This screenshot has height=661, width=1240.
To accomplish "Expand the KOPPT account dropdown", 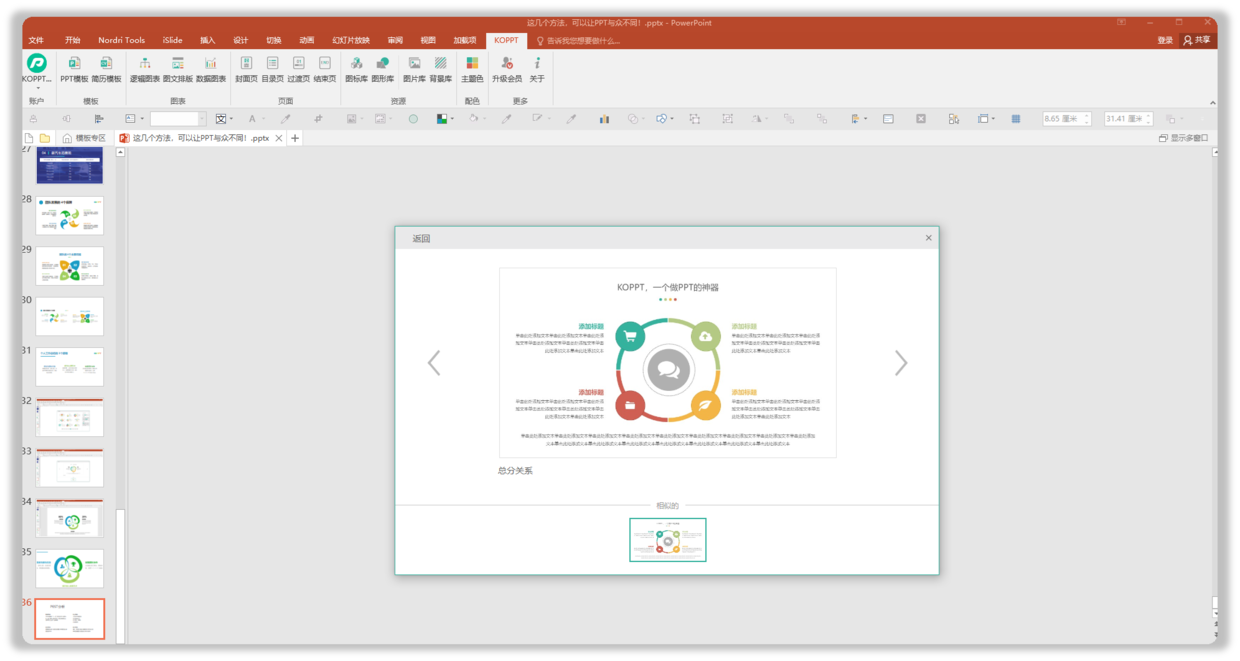I will [37, 88].
